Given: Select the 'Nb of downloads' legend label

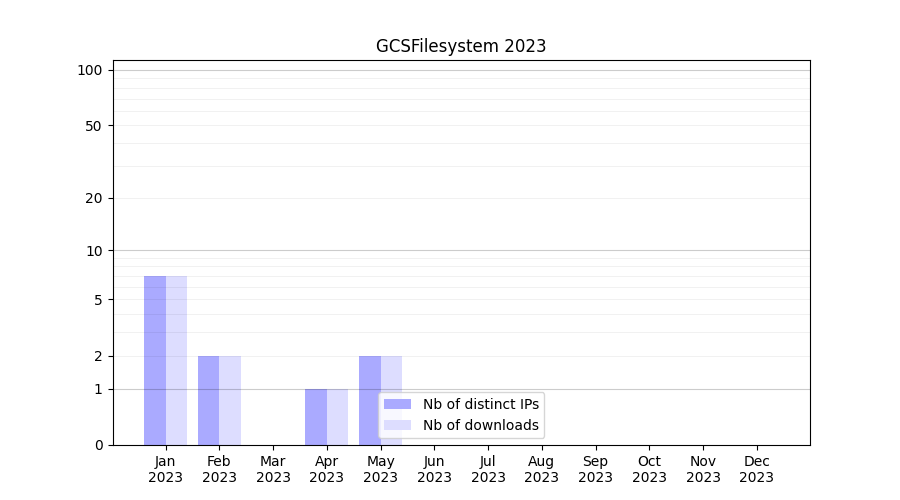Looking at the screenshot, I should pyautogui.click(x=480, y=425).
